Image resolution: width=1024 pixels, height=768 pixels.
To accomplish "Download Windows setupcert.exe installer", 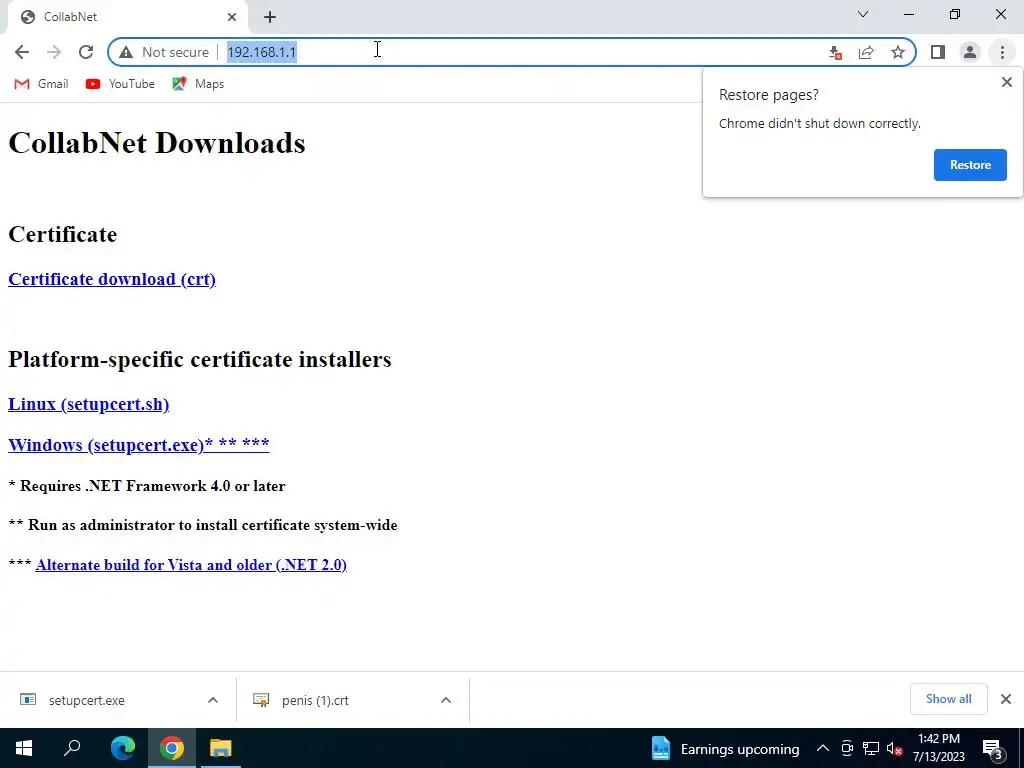I will click(138, 445).
